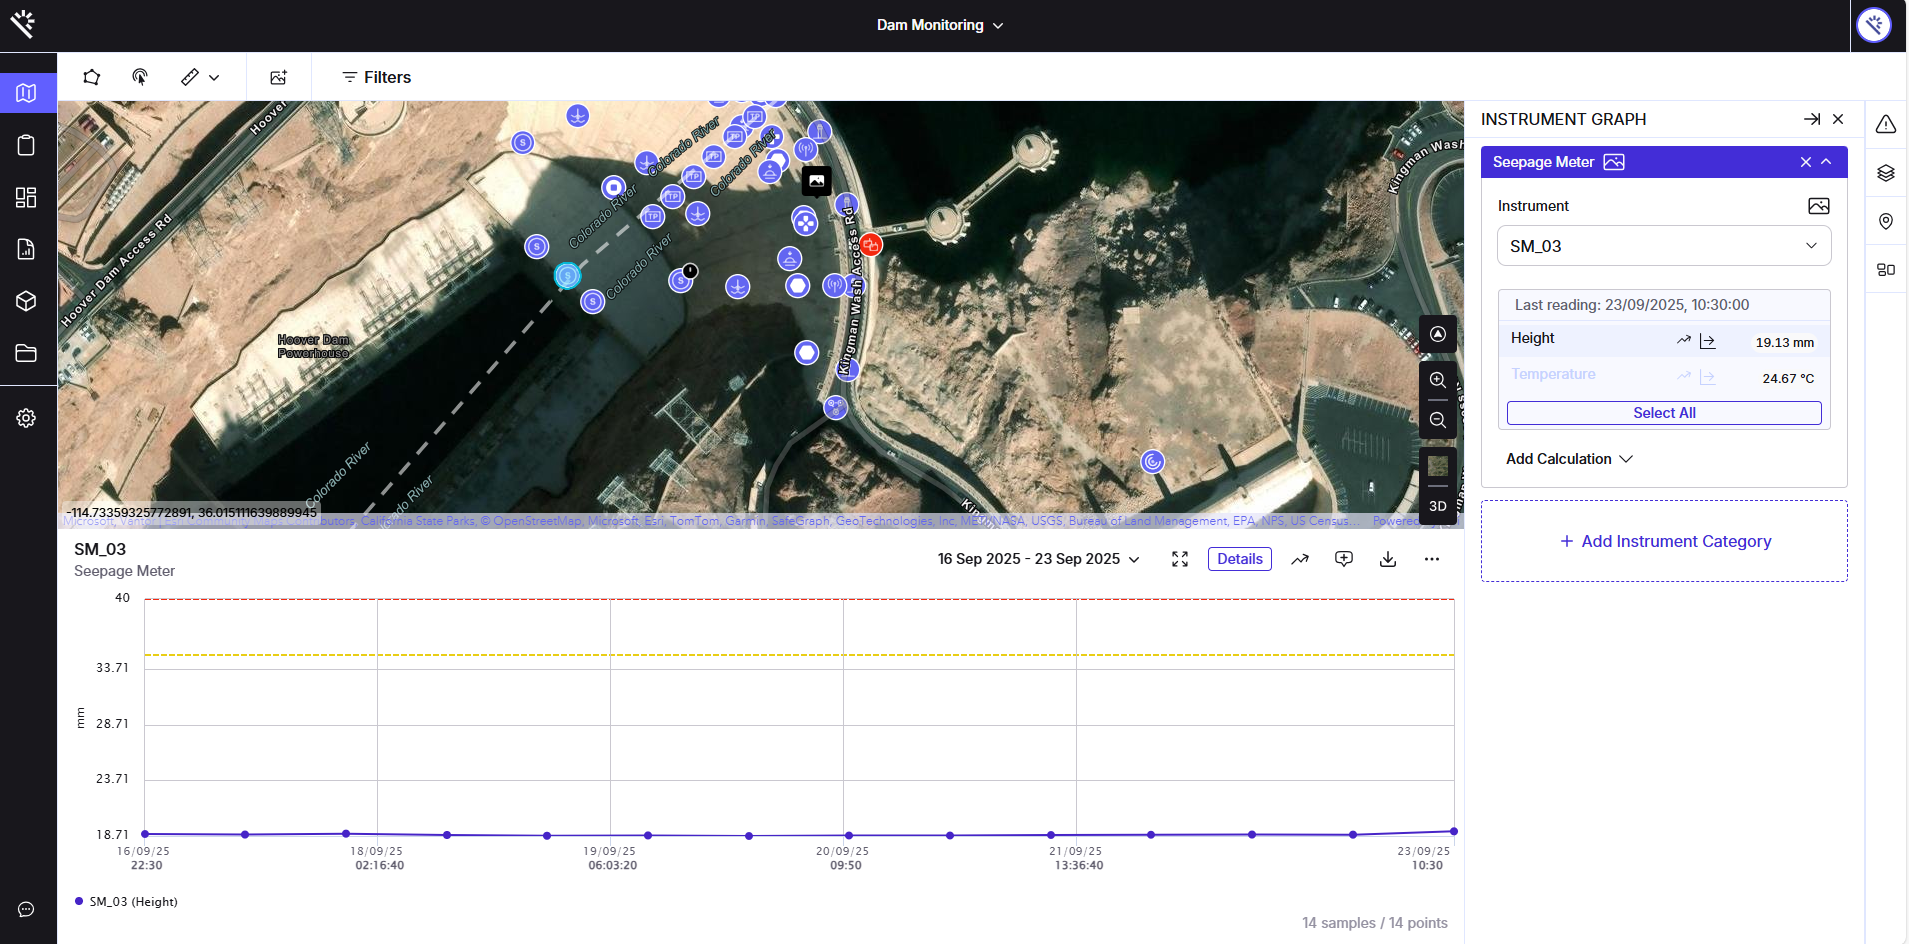Toggle the Height reading series
The width and height of the screenshot is (1909, 944).
click(x=1533, y=339)
